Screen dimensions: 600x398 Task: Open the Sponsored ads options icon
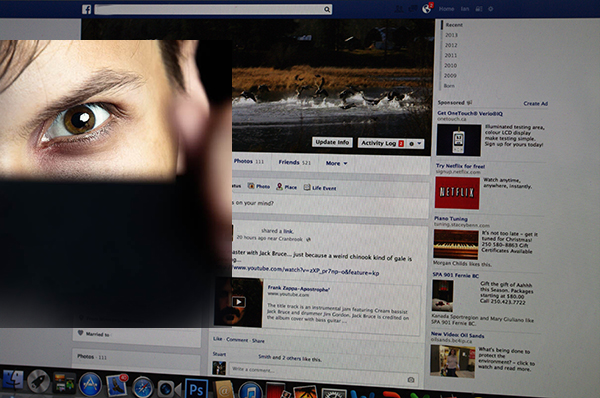(470, 103)
